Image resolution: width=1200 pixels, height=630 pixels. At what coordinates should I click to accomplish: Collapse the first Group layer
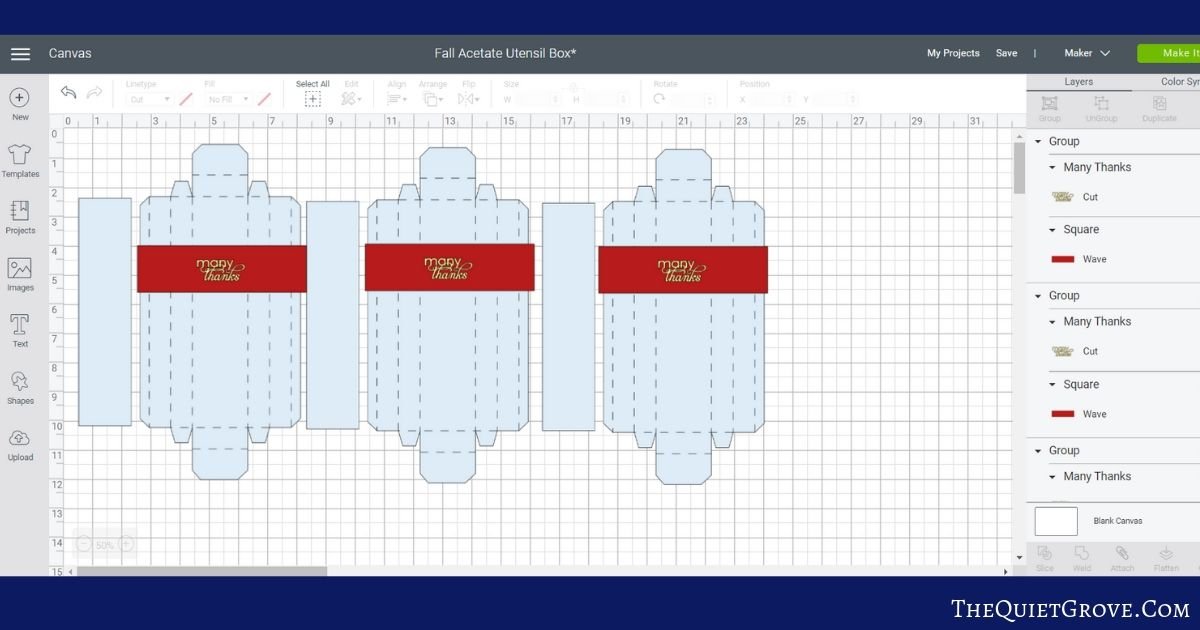[1039, 142]
